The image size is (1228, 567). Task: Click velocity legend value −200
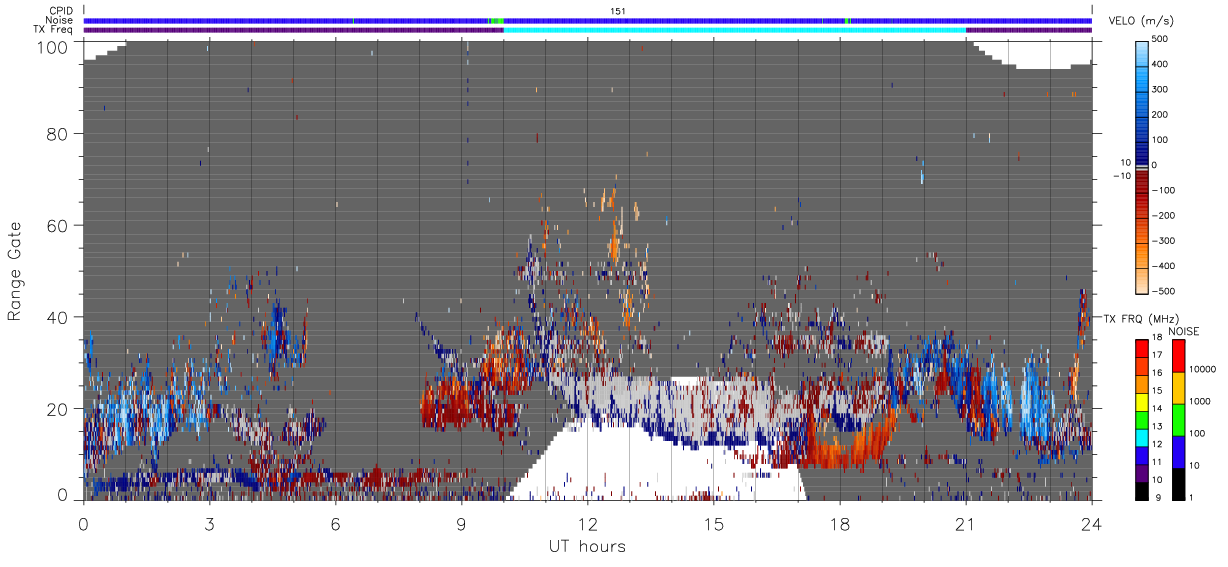[1162, 215]
